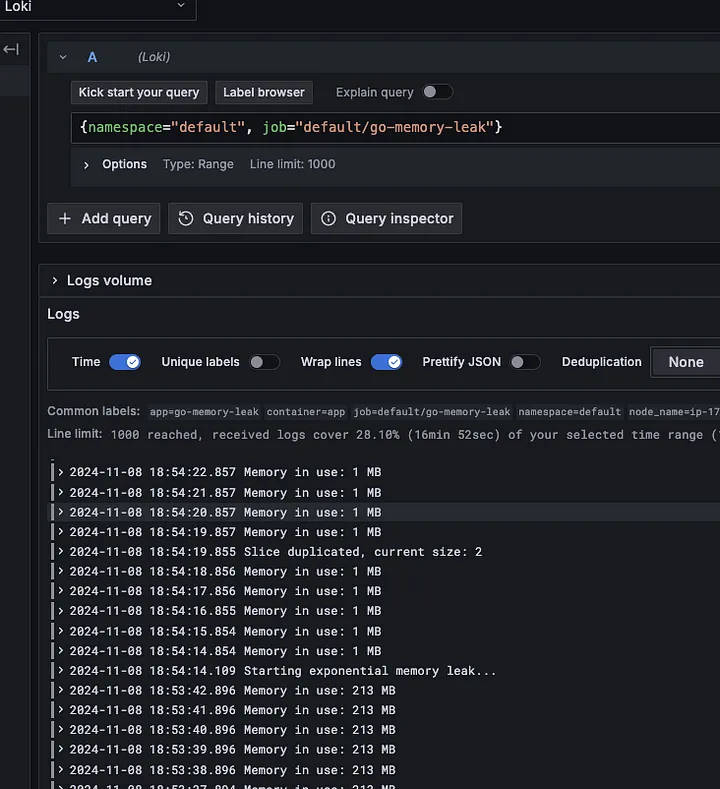Expand log line at 18:53:42.896
Viewport: 720px width, 789px height.
click(61, 690)
